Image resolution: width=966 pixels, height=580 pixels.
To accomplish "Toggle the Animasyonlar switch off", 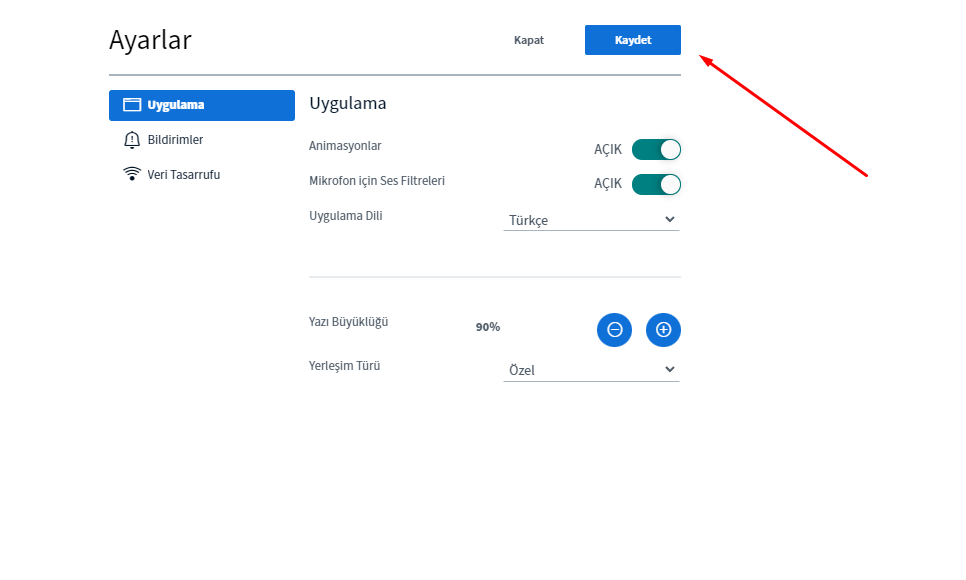I will [x=656, y=149].
